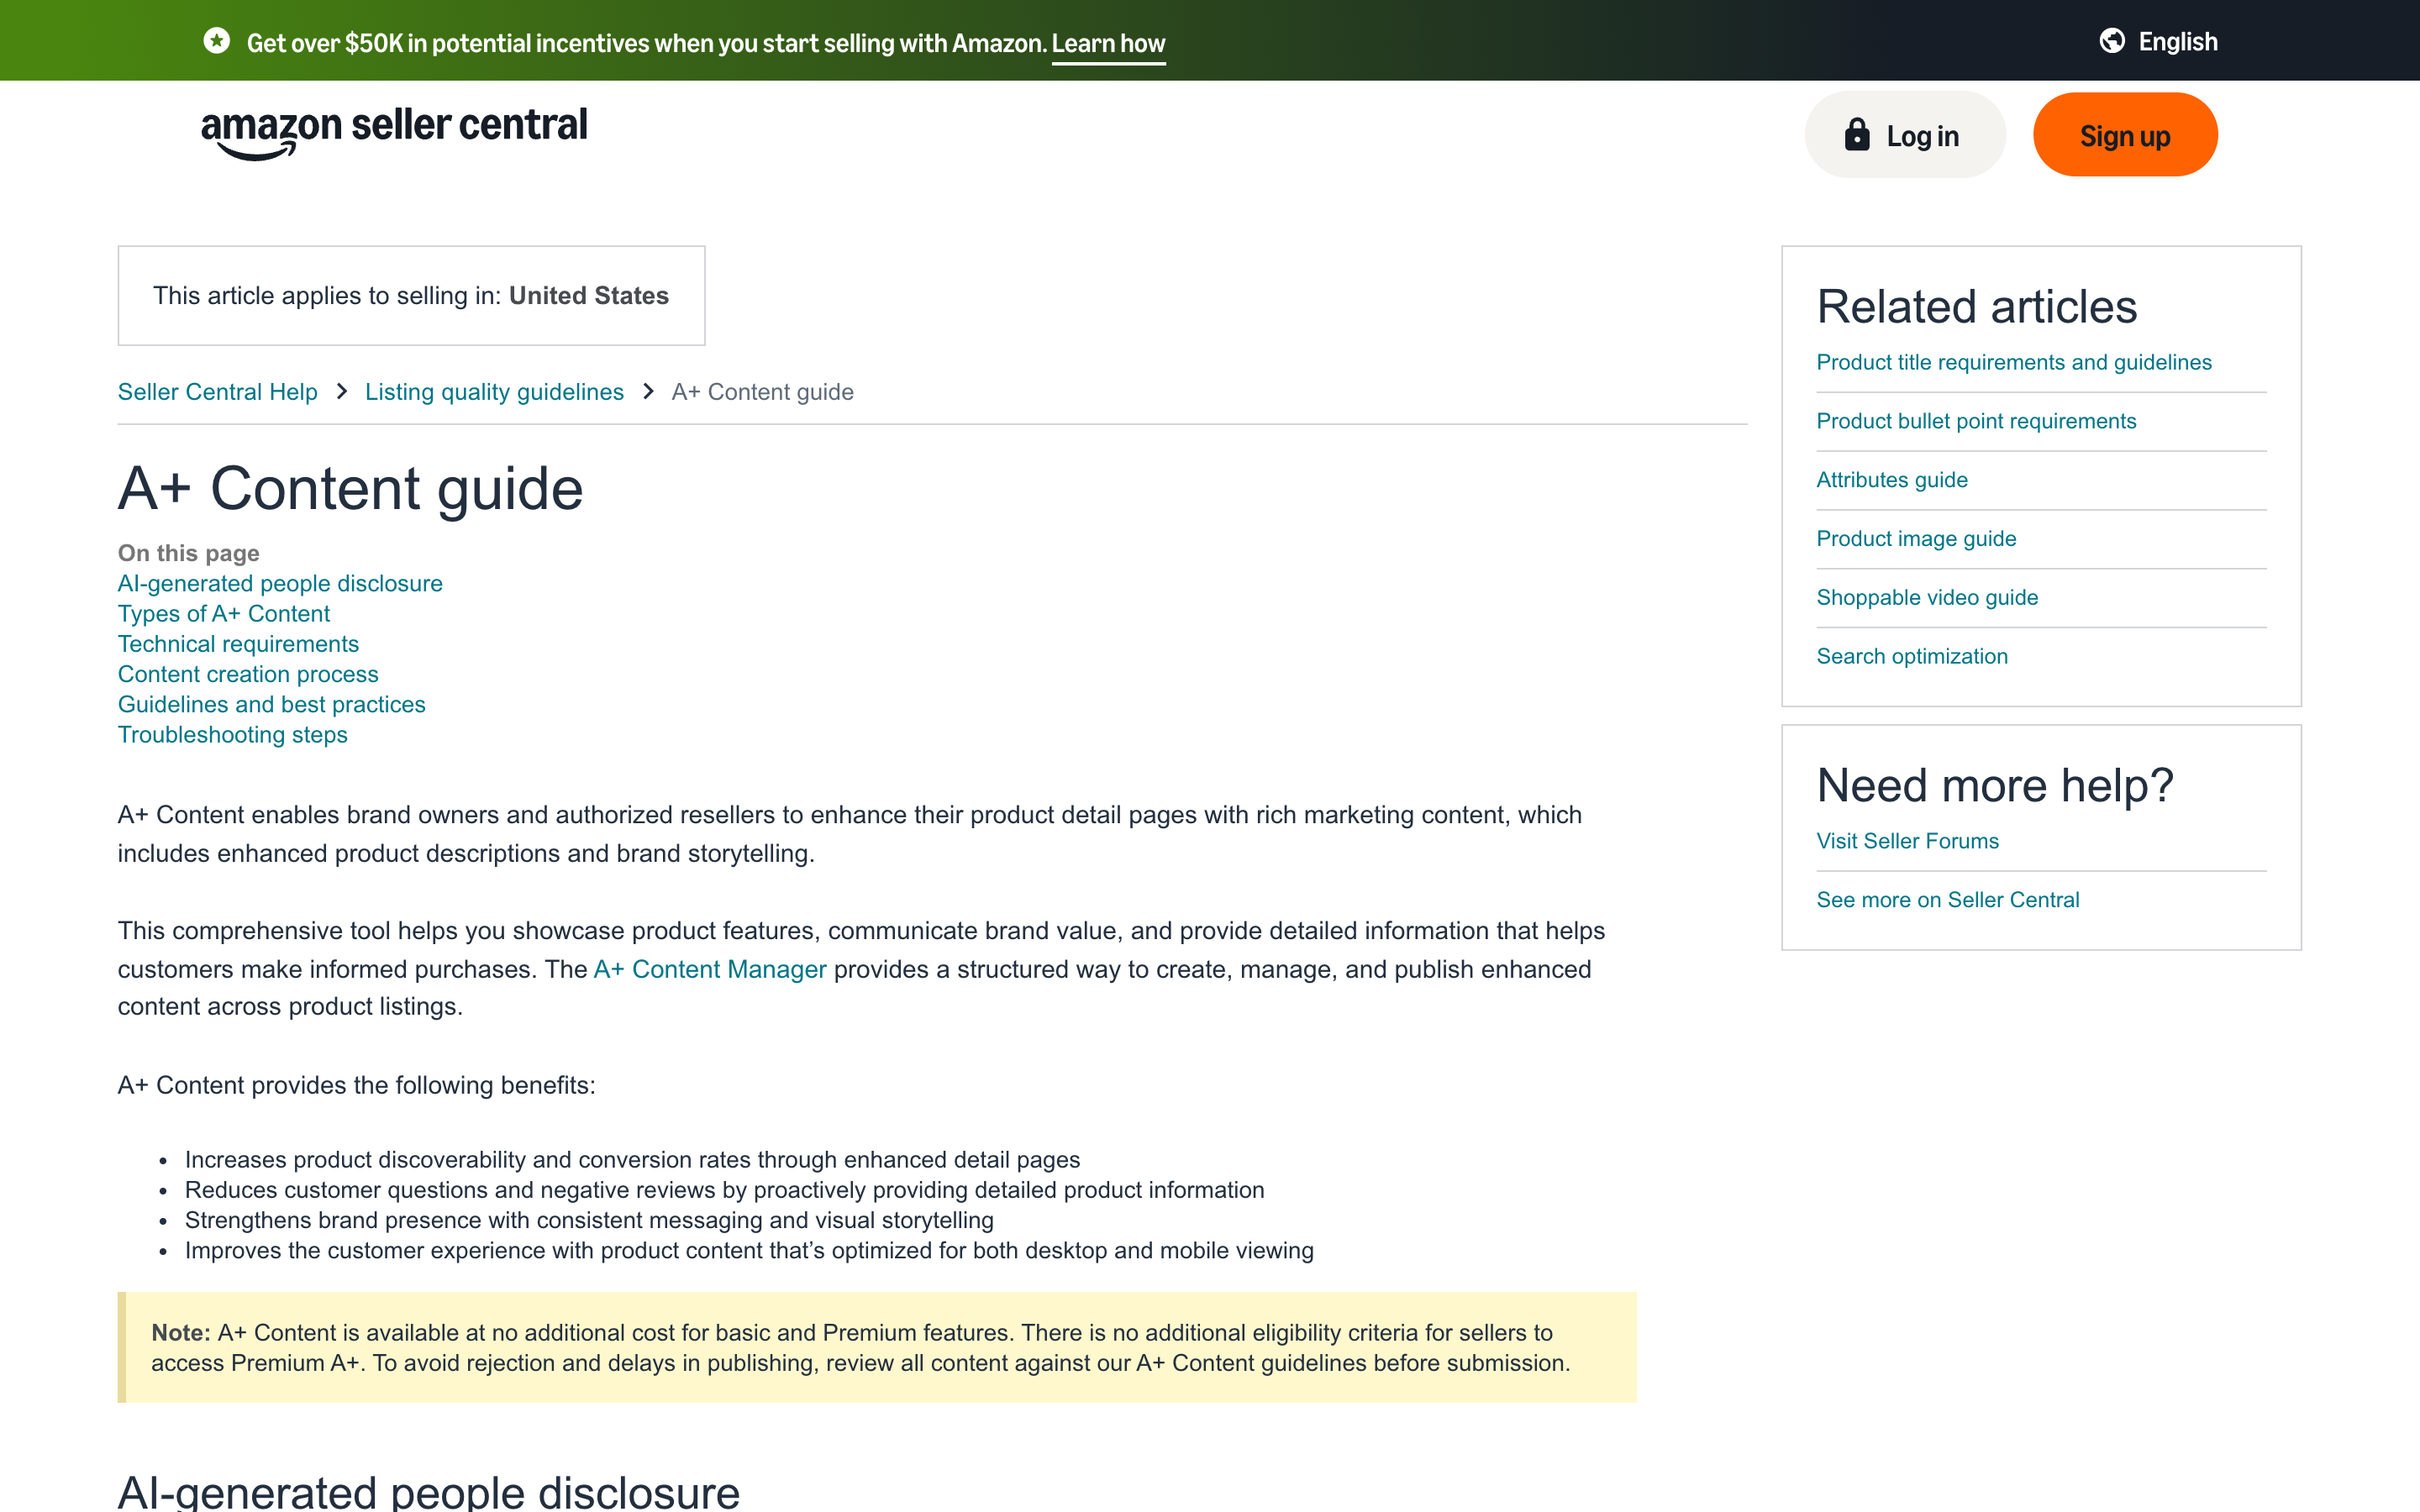Click the orange Sign up button
The height and width of the screenshot is (1512, 2420).
[x=2125, y=135]
